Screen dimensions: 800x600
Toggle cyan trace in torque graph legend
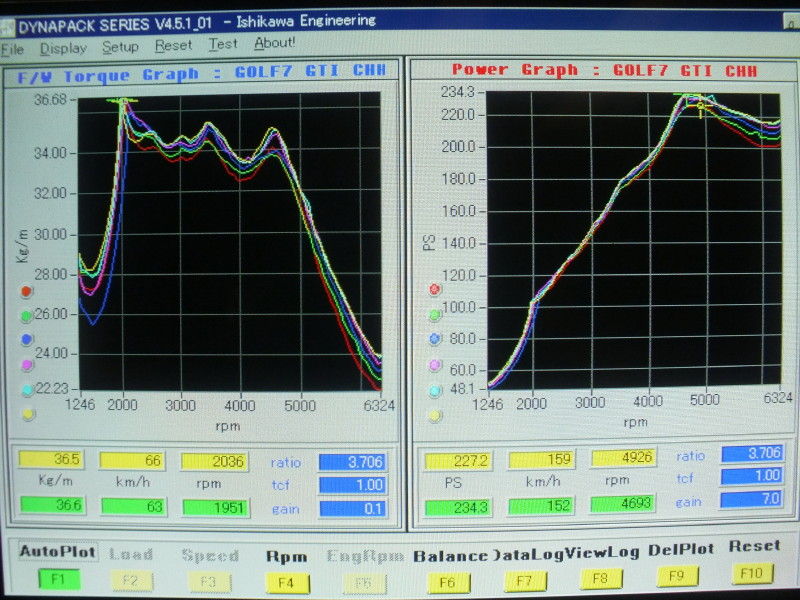point(28,390)
